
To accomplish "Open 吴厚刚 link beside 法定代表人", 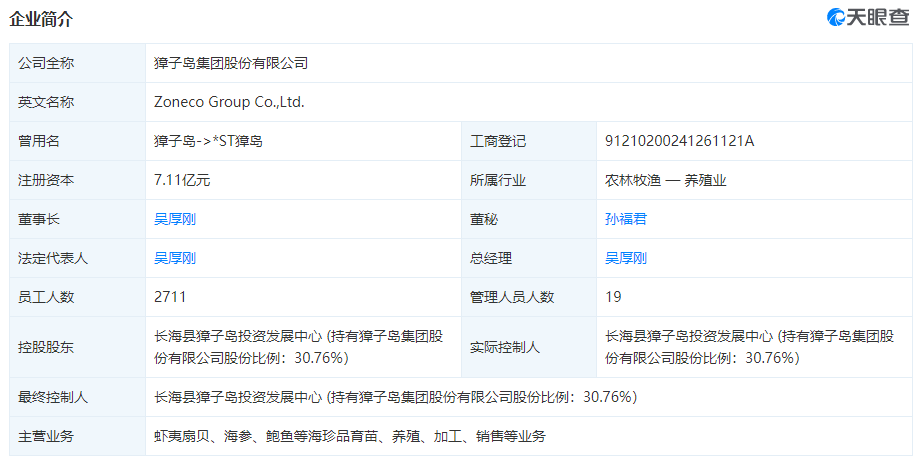I will [175, 258].
